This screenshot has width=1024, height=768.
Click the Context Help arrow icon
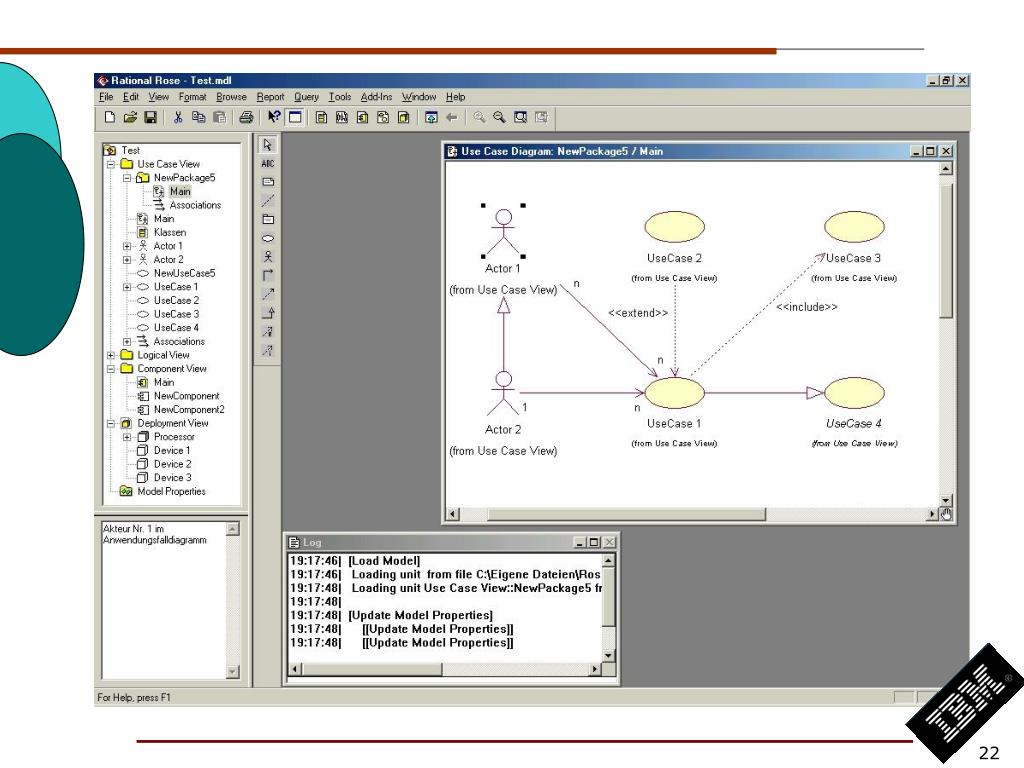tap(274, 117)
